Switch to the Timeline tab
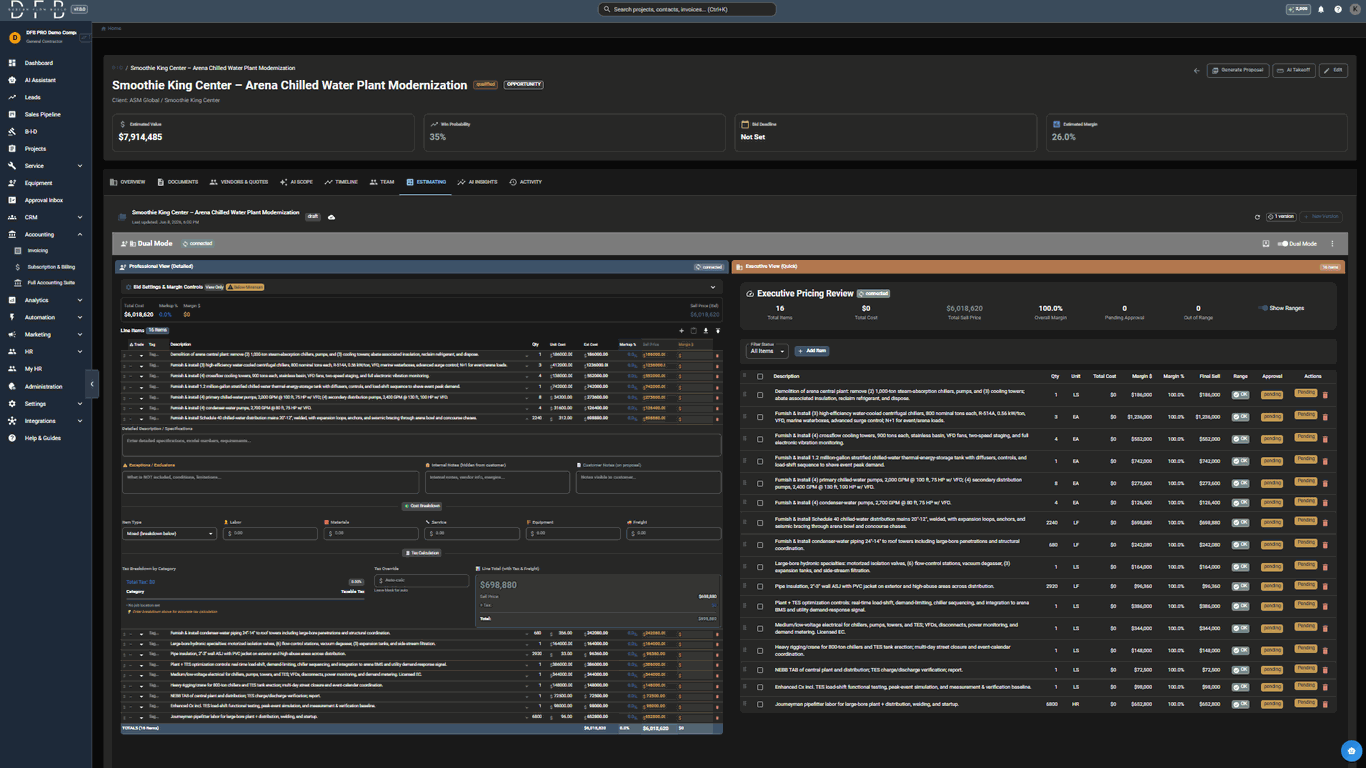The image size is (1366, 768). (341, 182)
